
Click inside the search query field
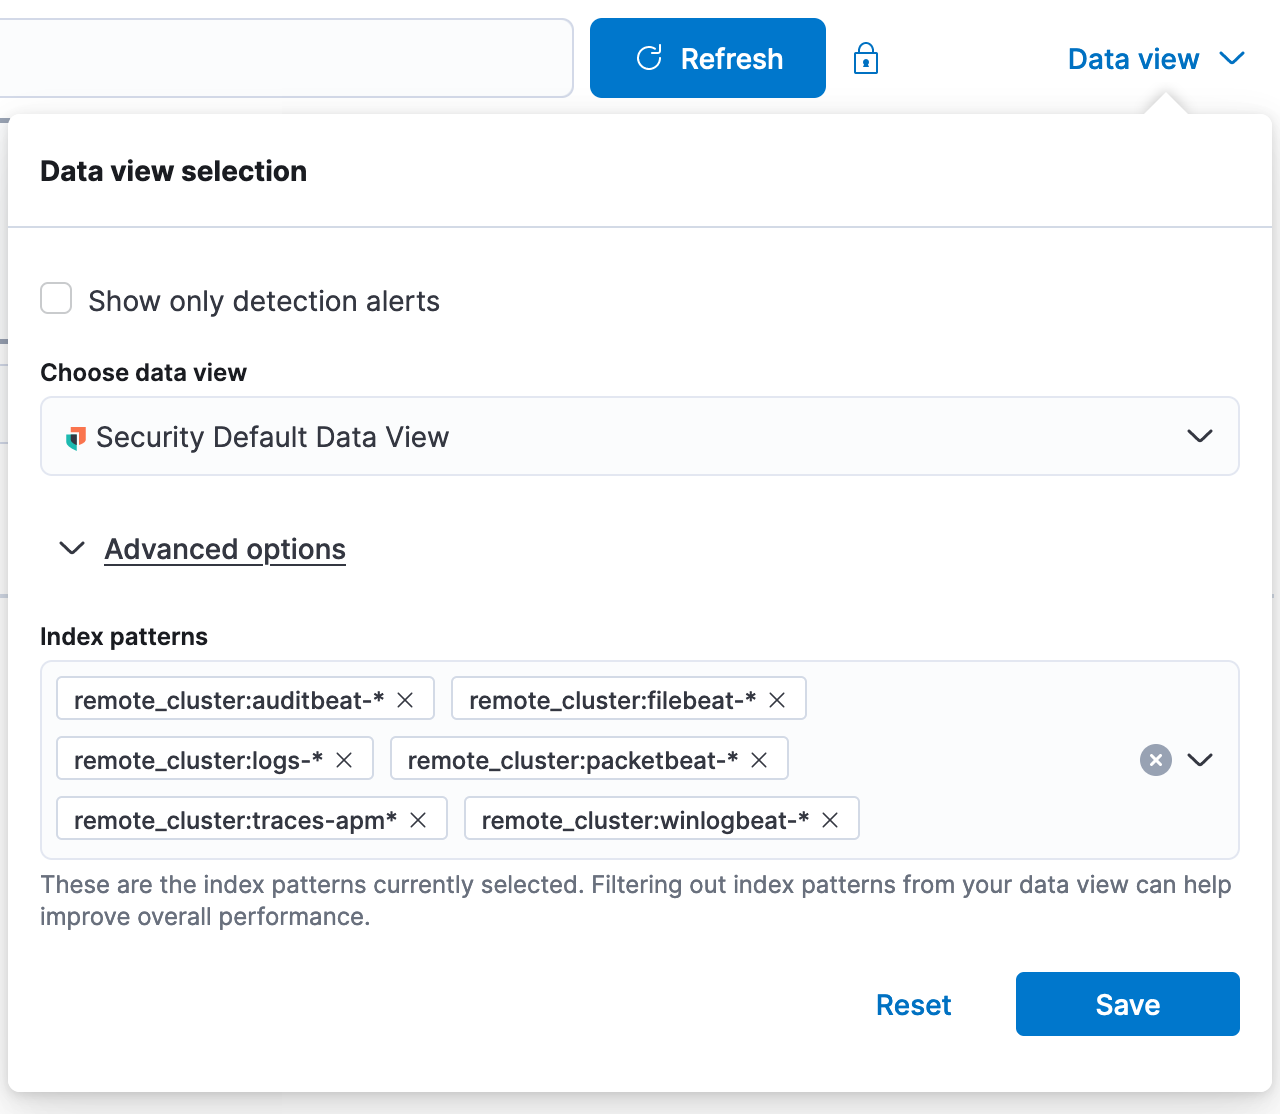[x=280, y=58]
